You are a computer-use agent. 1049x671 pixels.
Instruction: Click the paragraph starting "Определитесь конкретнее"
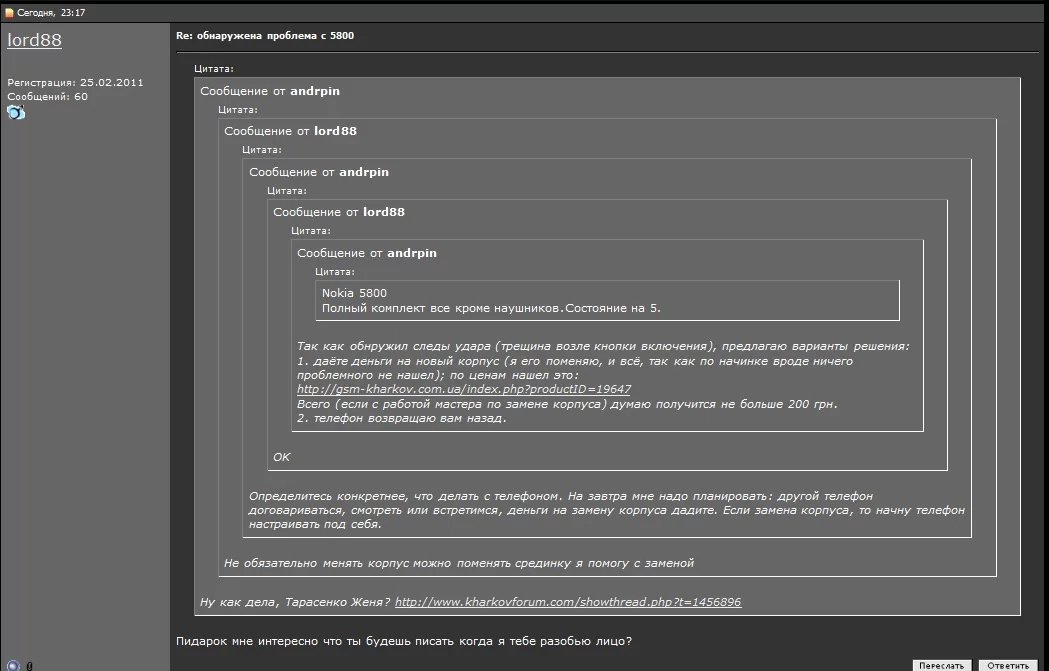tap(607, 510)
